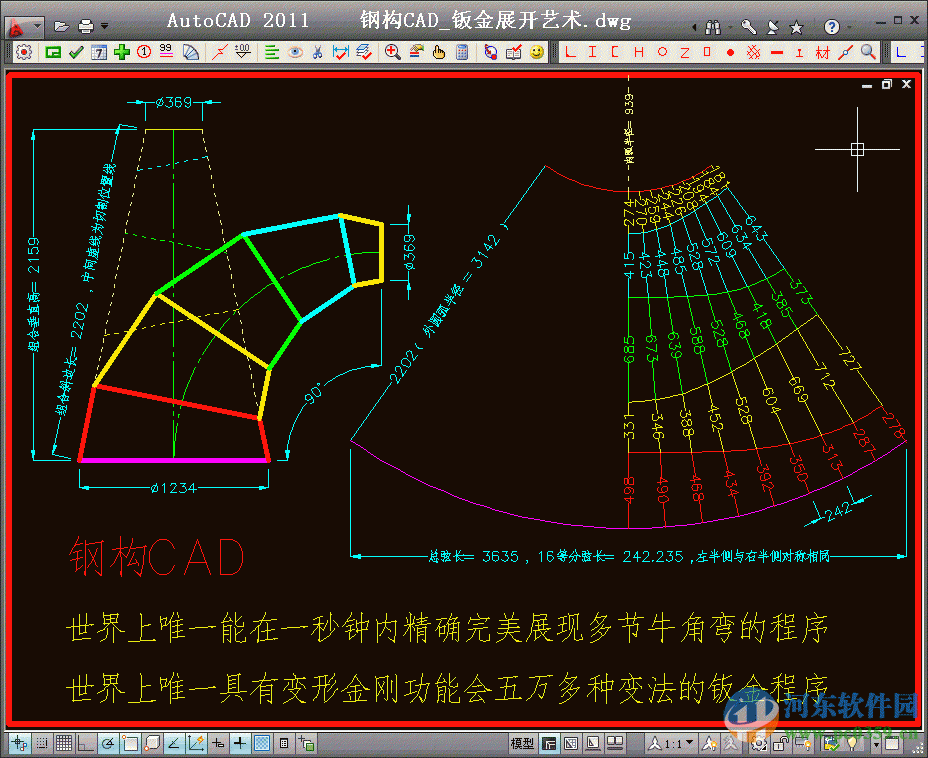Open the Materials tool in the right toolbar

(823, 51)
